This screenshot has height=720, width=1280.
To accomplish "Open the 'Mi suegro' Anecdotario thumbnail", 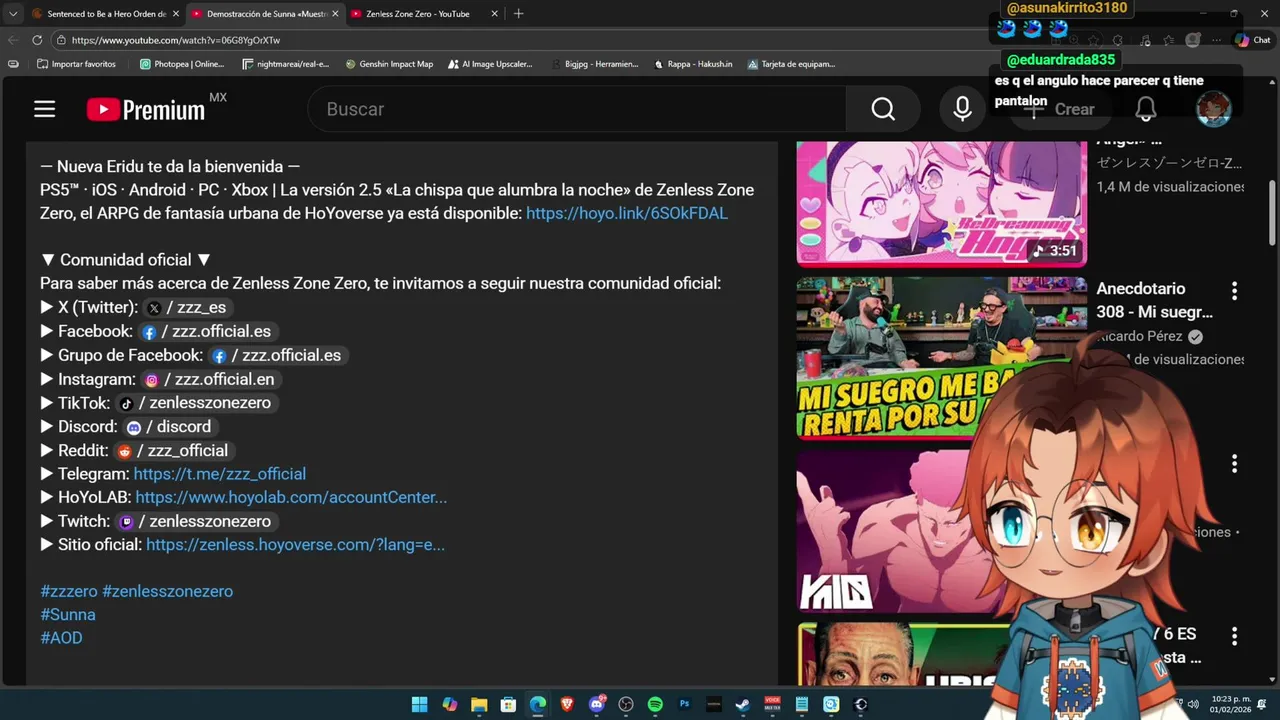I will tap(941, 358).
